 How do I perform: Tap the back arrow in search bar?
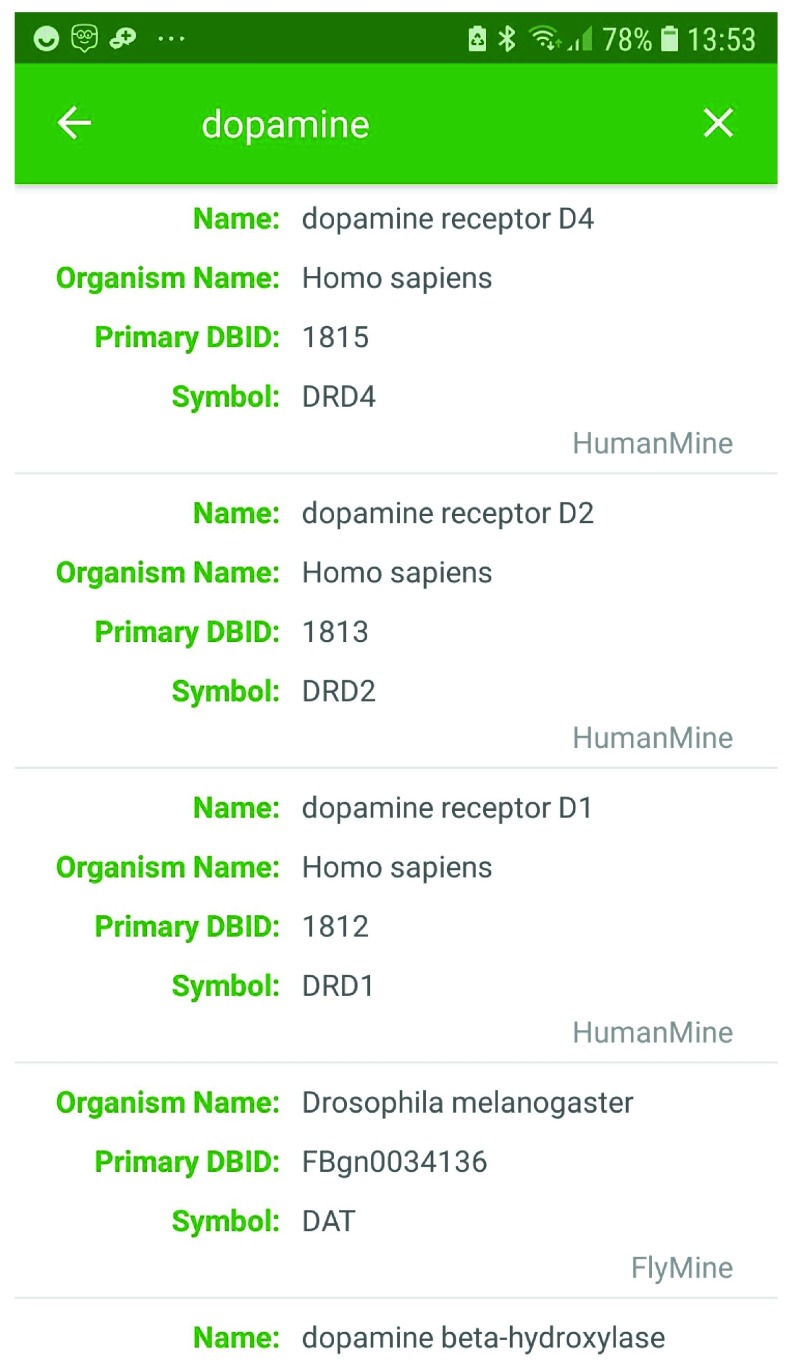[74, 123]
